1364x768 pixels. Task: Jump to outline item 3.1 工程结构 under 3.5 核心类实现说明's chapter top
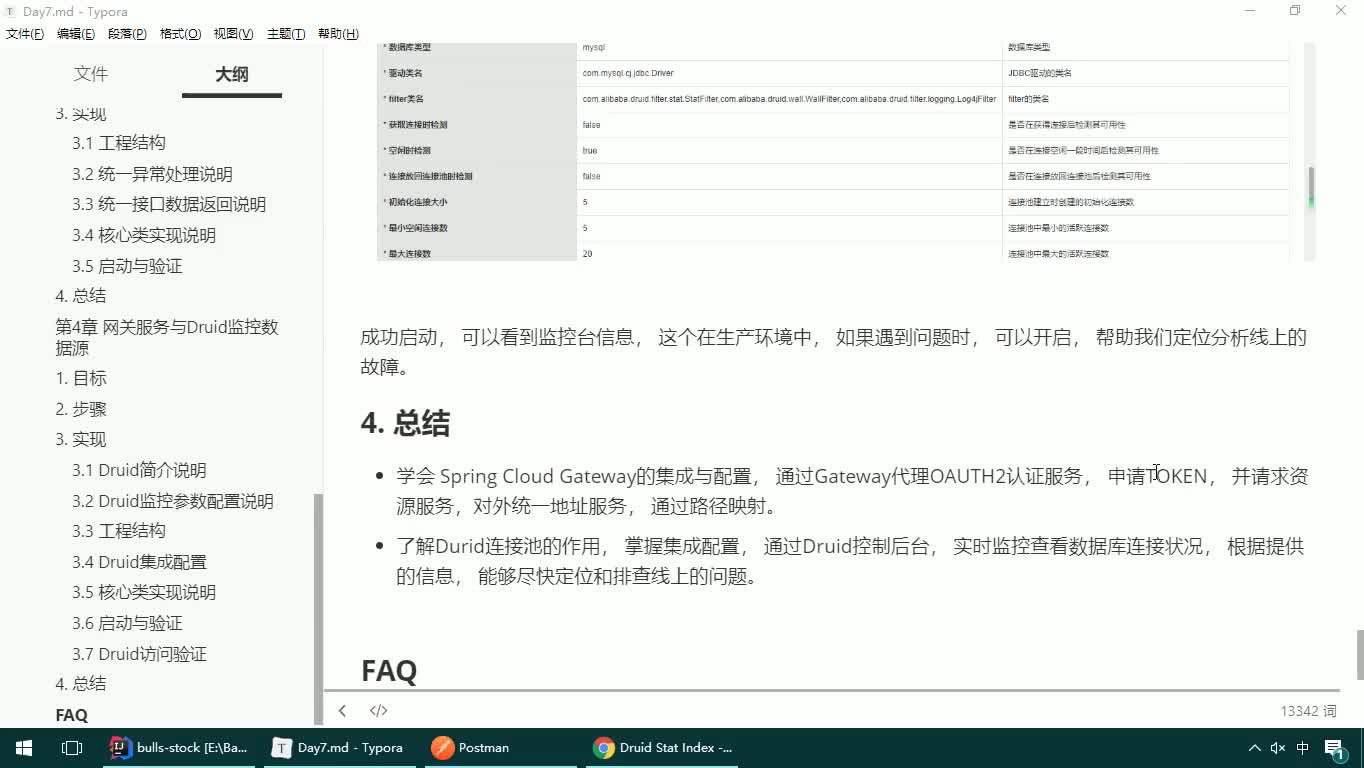pos(119,143)
